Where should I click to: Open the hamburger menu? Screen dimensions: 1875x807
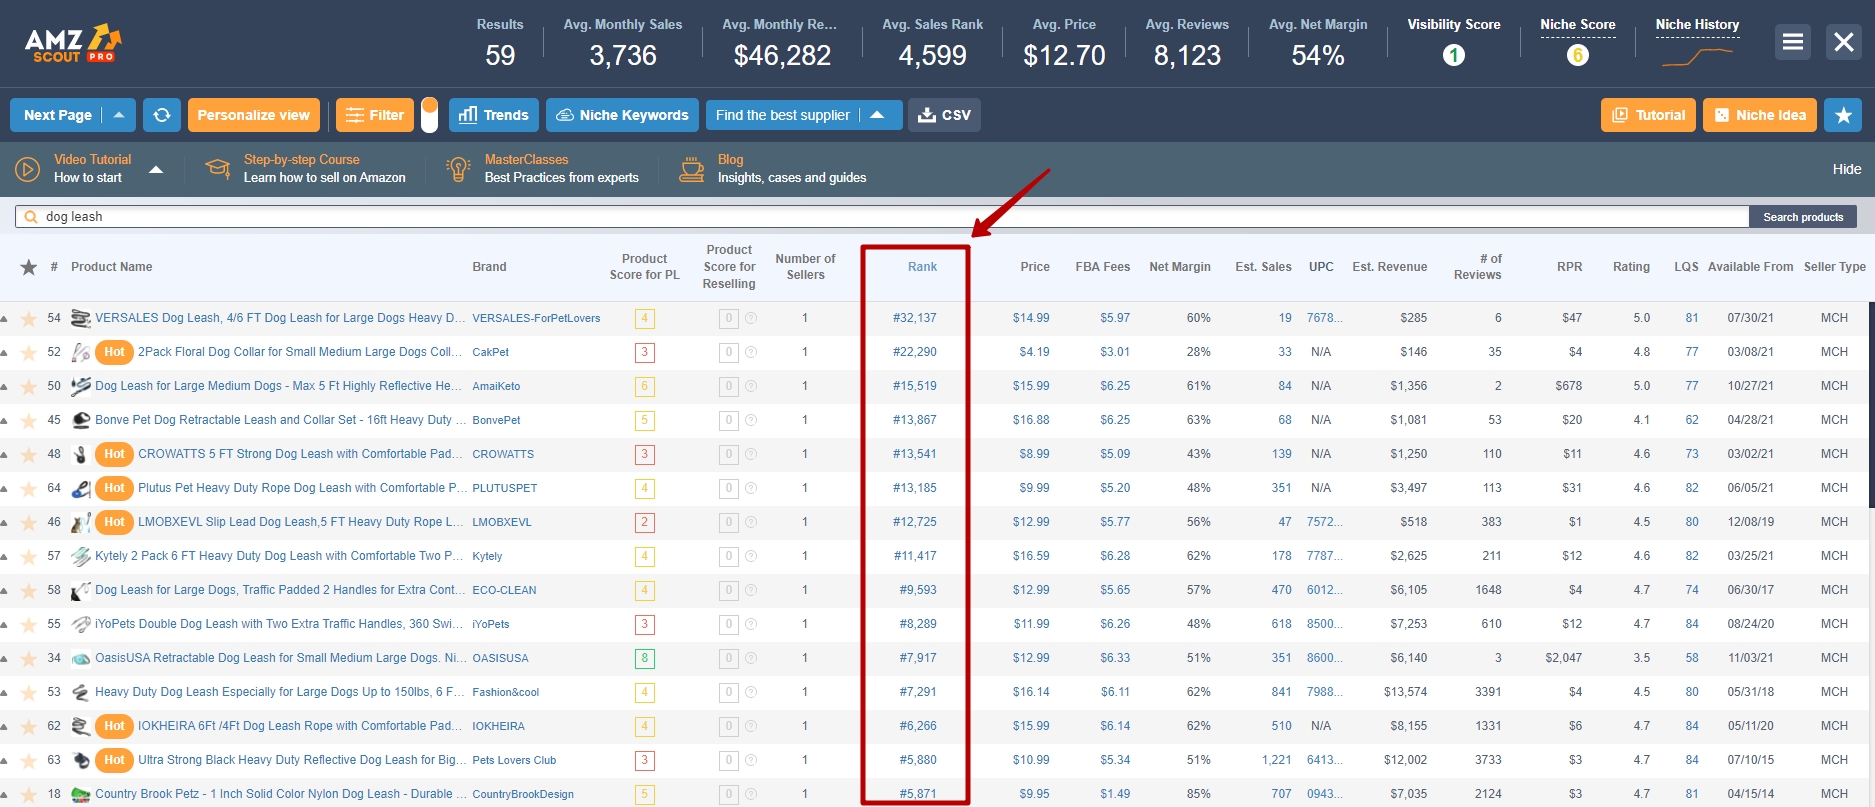[1793, 42]
